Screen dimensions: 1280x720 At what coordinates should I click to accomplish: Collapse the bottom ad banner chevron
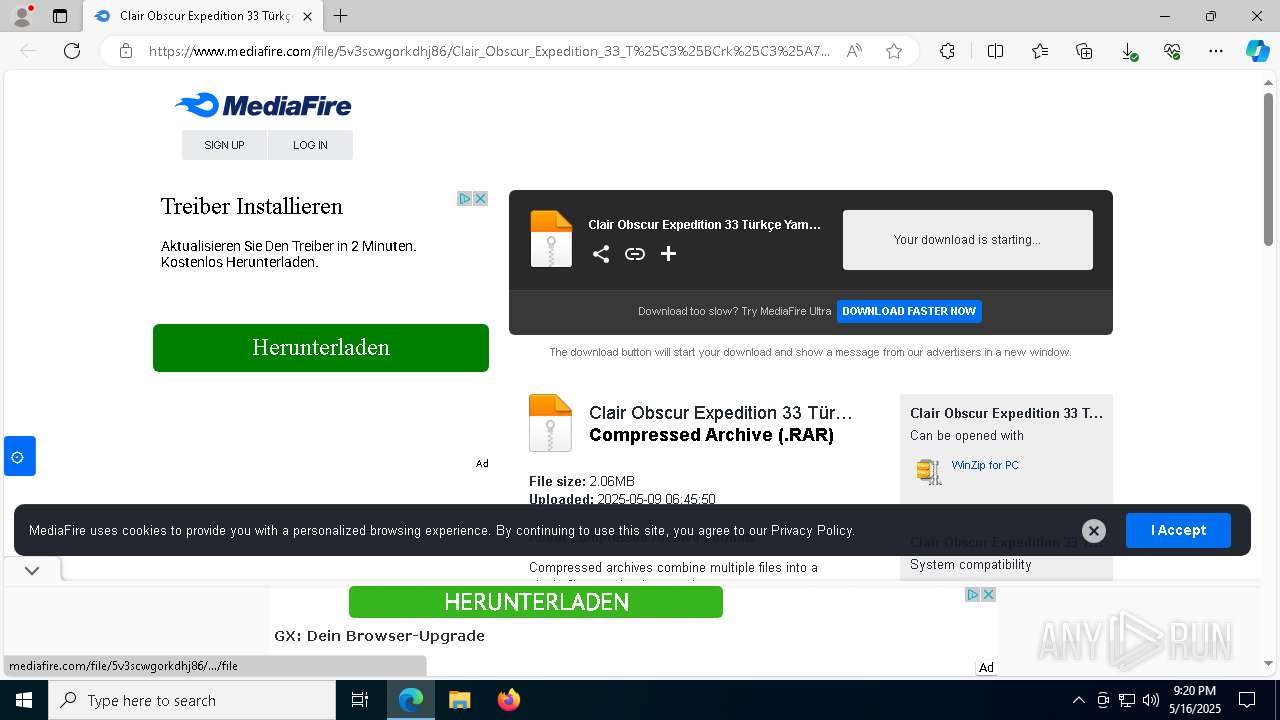[x=32, y=570]
